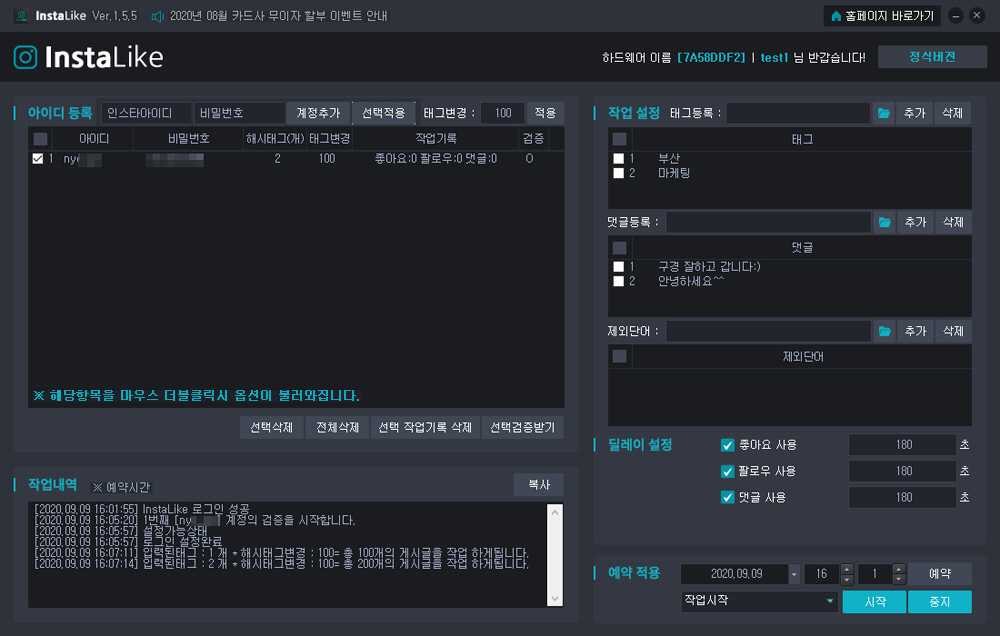
Task: Check the 구경 잘하고 갑니다 comment checkbox
Action: [619, 267]
